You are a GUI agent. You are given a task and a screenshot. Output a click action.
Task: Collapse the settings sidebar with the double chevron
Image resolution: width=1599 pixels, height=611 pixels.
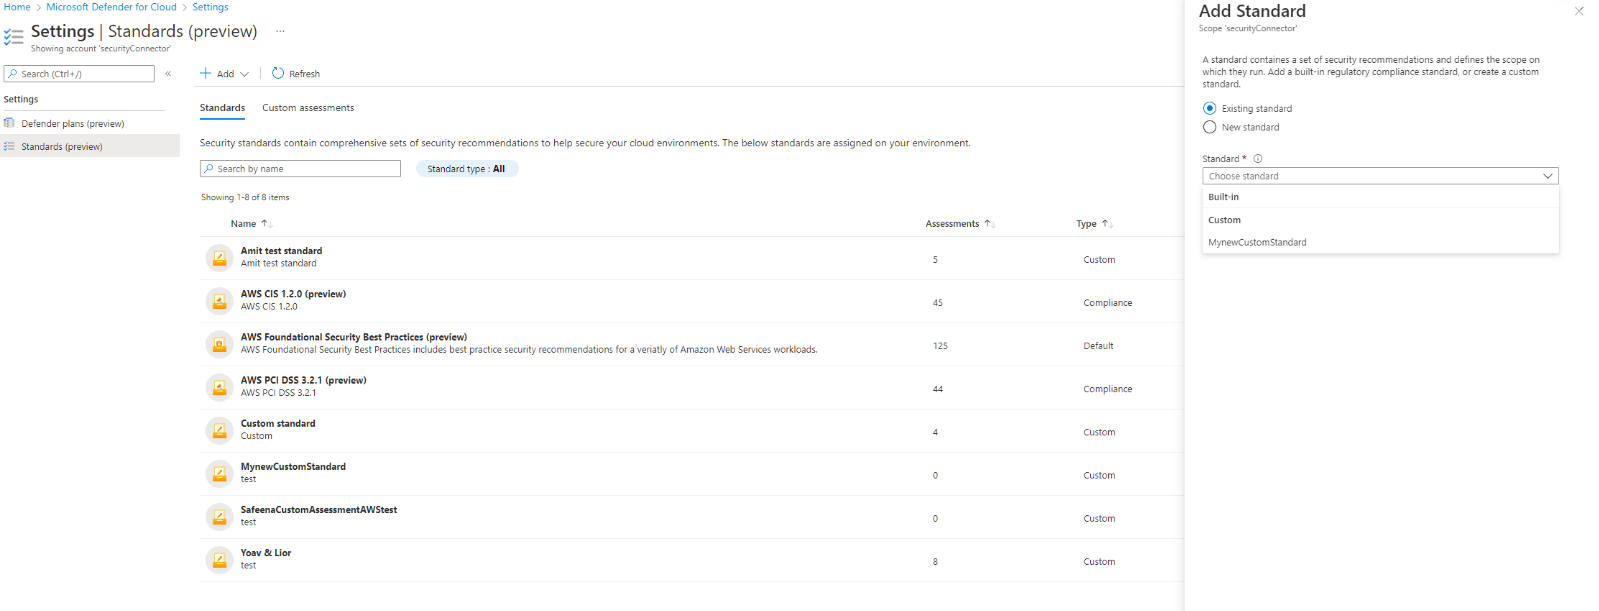tap(168, 74)
